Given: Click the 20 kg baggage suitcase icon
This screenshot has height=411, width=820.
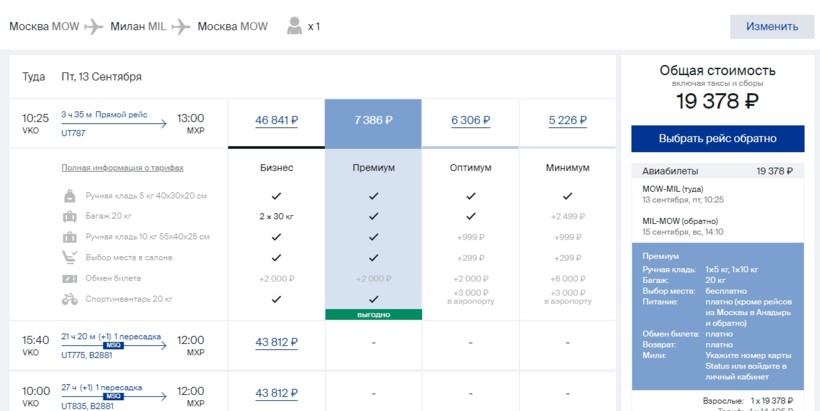Looking at the screenshot, I should click(70, 216).
